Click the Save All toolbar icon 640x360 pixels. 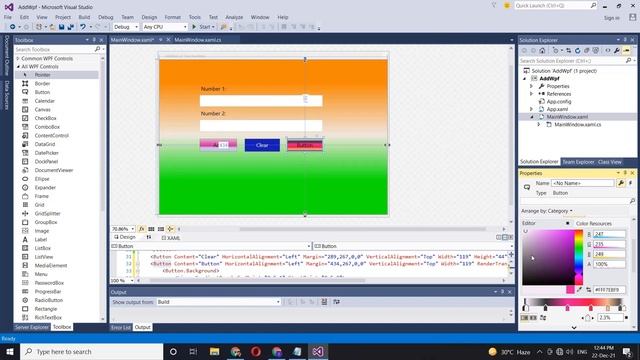pos(71,27)
